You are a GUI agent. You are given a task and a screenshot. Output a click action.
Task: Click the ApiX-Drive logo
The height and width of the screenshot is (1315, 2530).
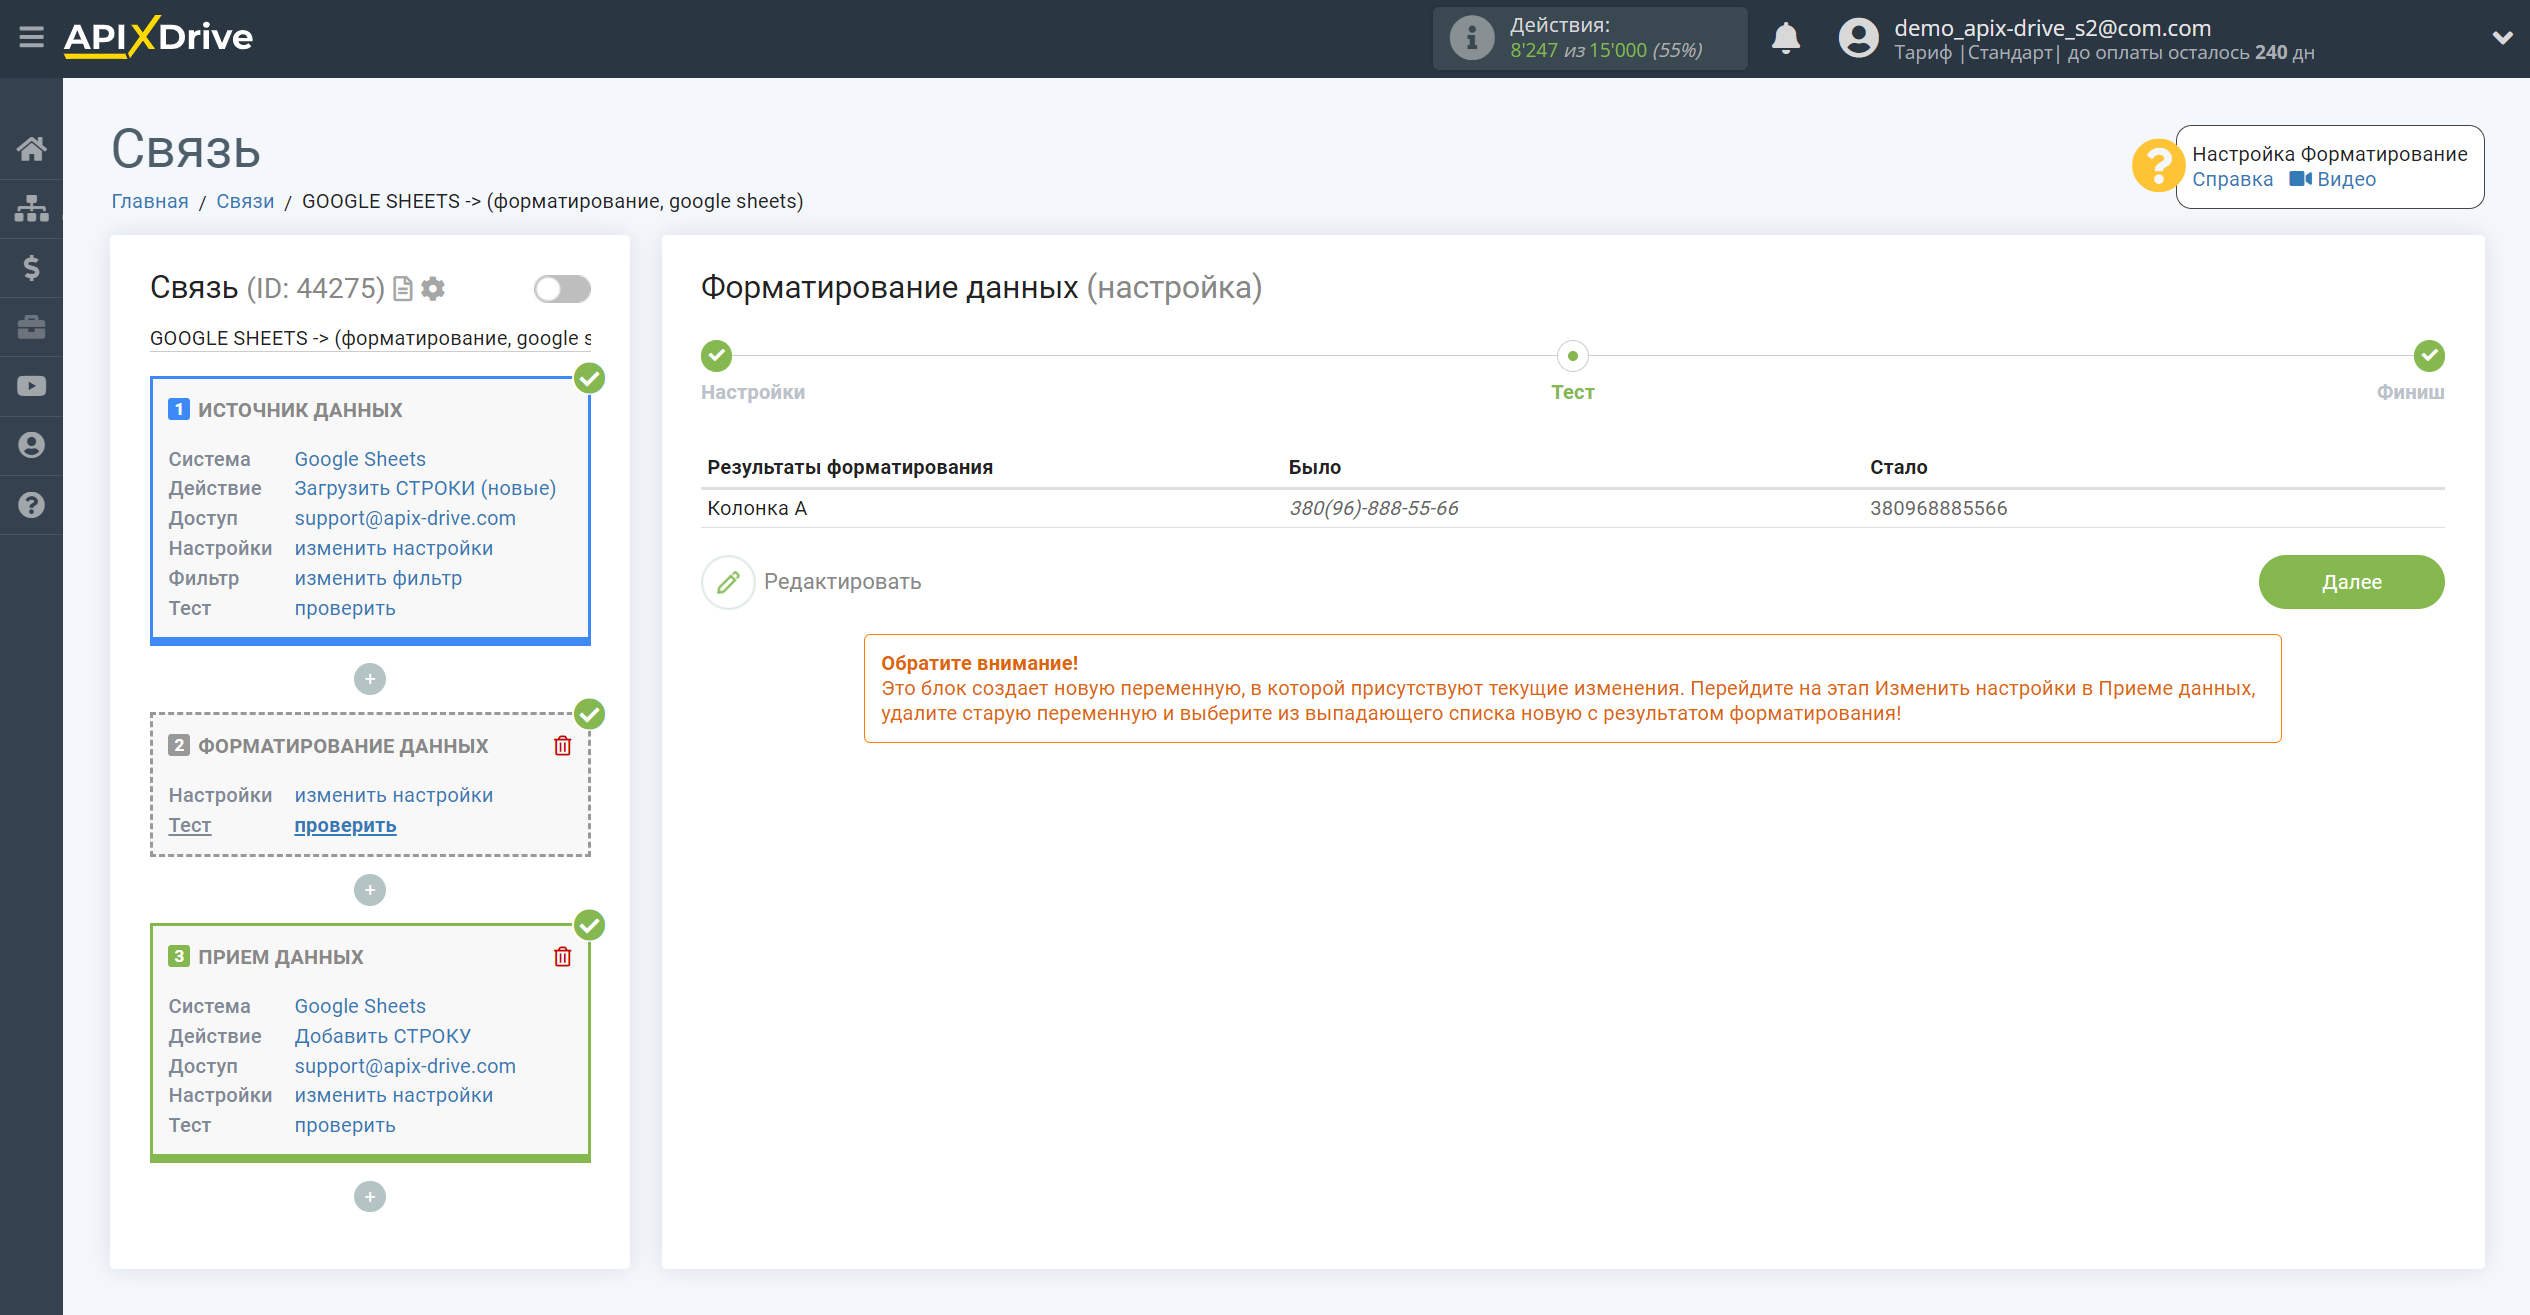pyautogui.click(x=158, y=38)
